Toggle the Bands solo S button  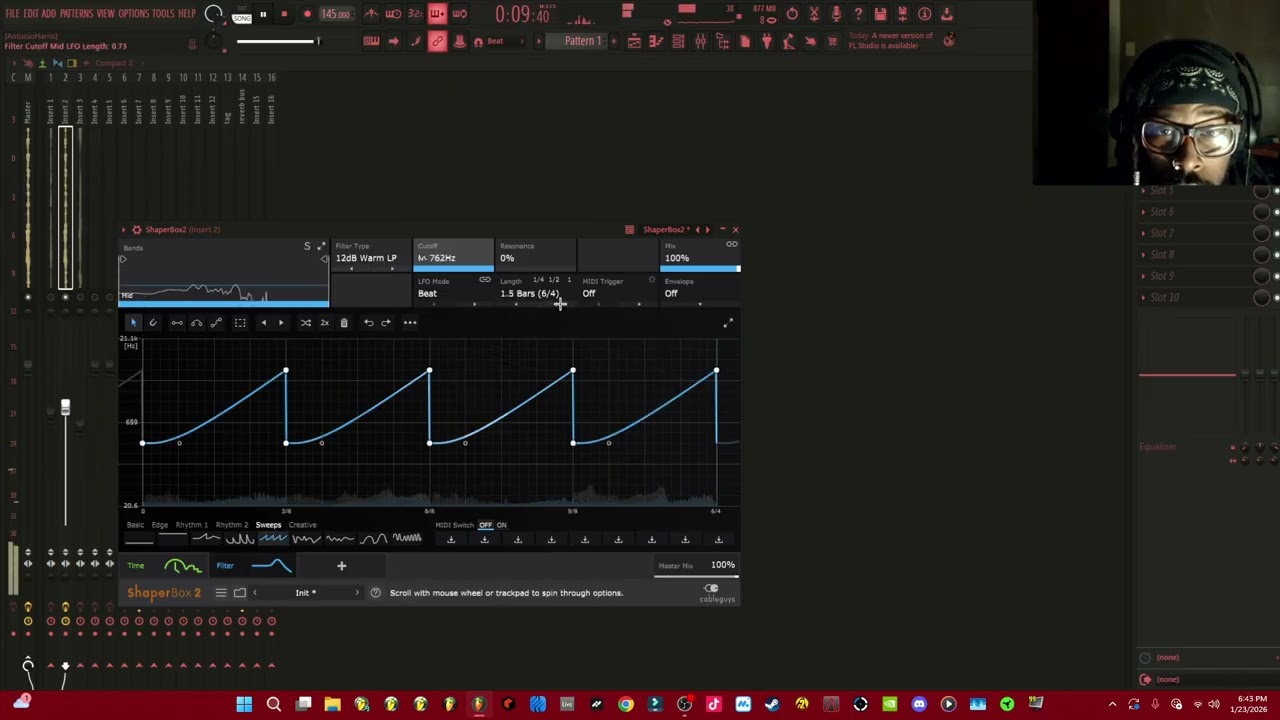tap(307, 246)
